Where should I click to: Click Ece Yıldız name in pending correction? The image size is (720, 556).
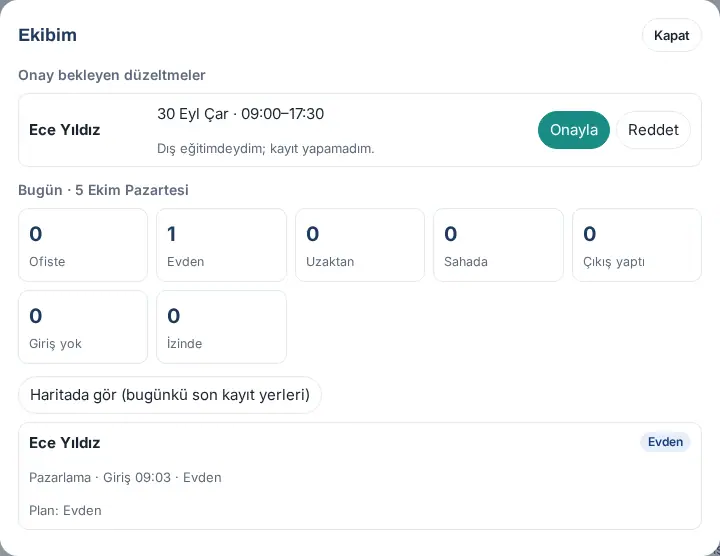[x=64, y=130]
